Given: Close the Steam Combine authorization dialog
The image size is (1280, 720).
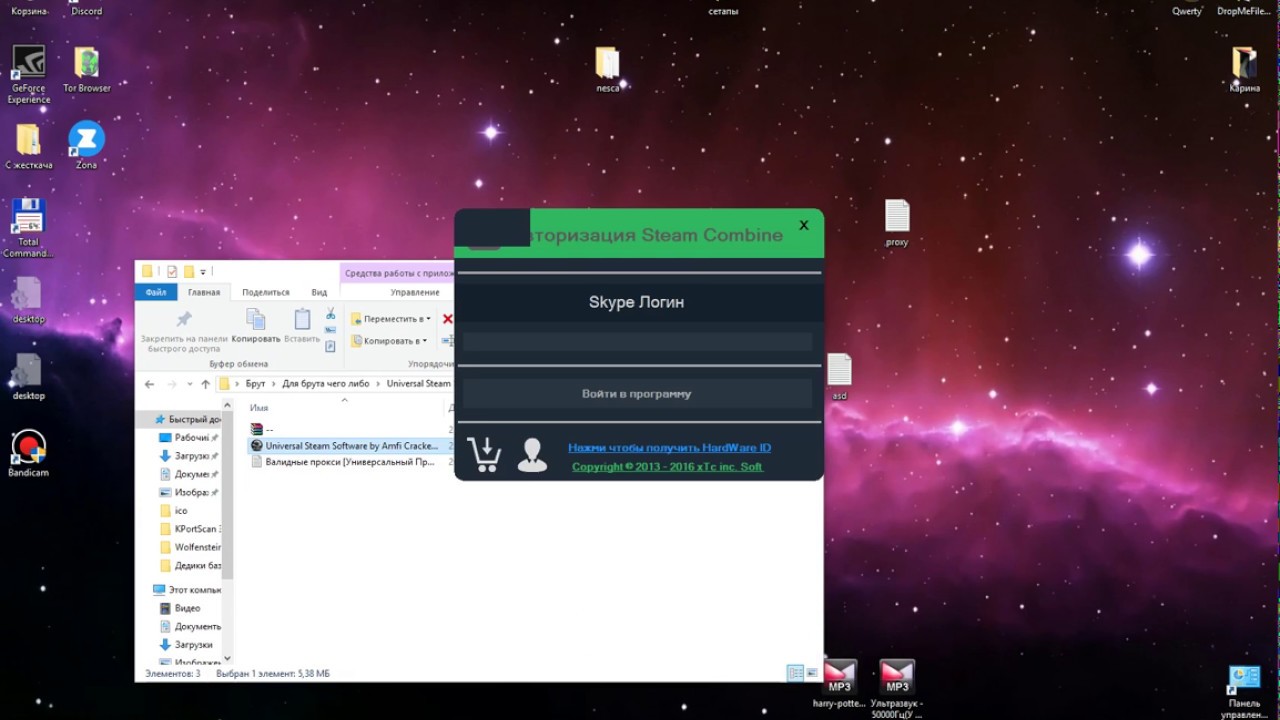Looking at the screenshot, I should 804,225.
